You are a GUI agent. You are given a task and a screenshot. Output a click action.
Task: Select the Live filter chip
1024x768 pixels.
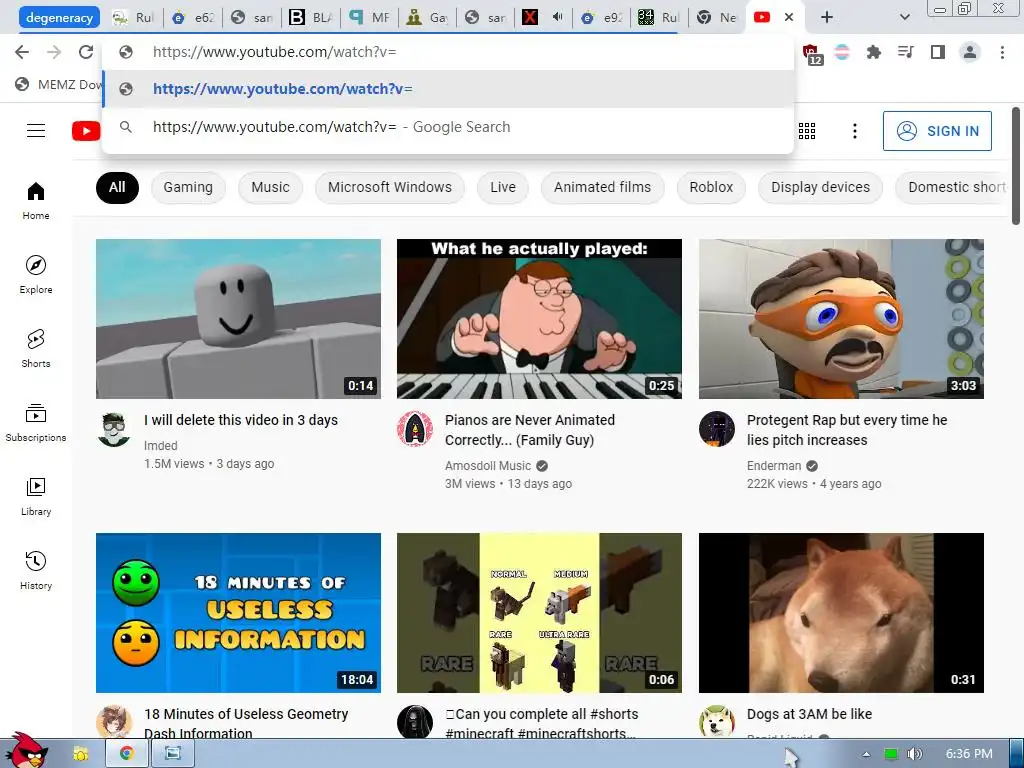(x=503, y=187)
